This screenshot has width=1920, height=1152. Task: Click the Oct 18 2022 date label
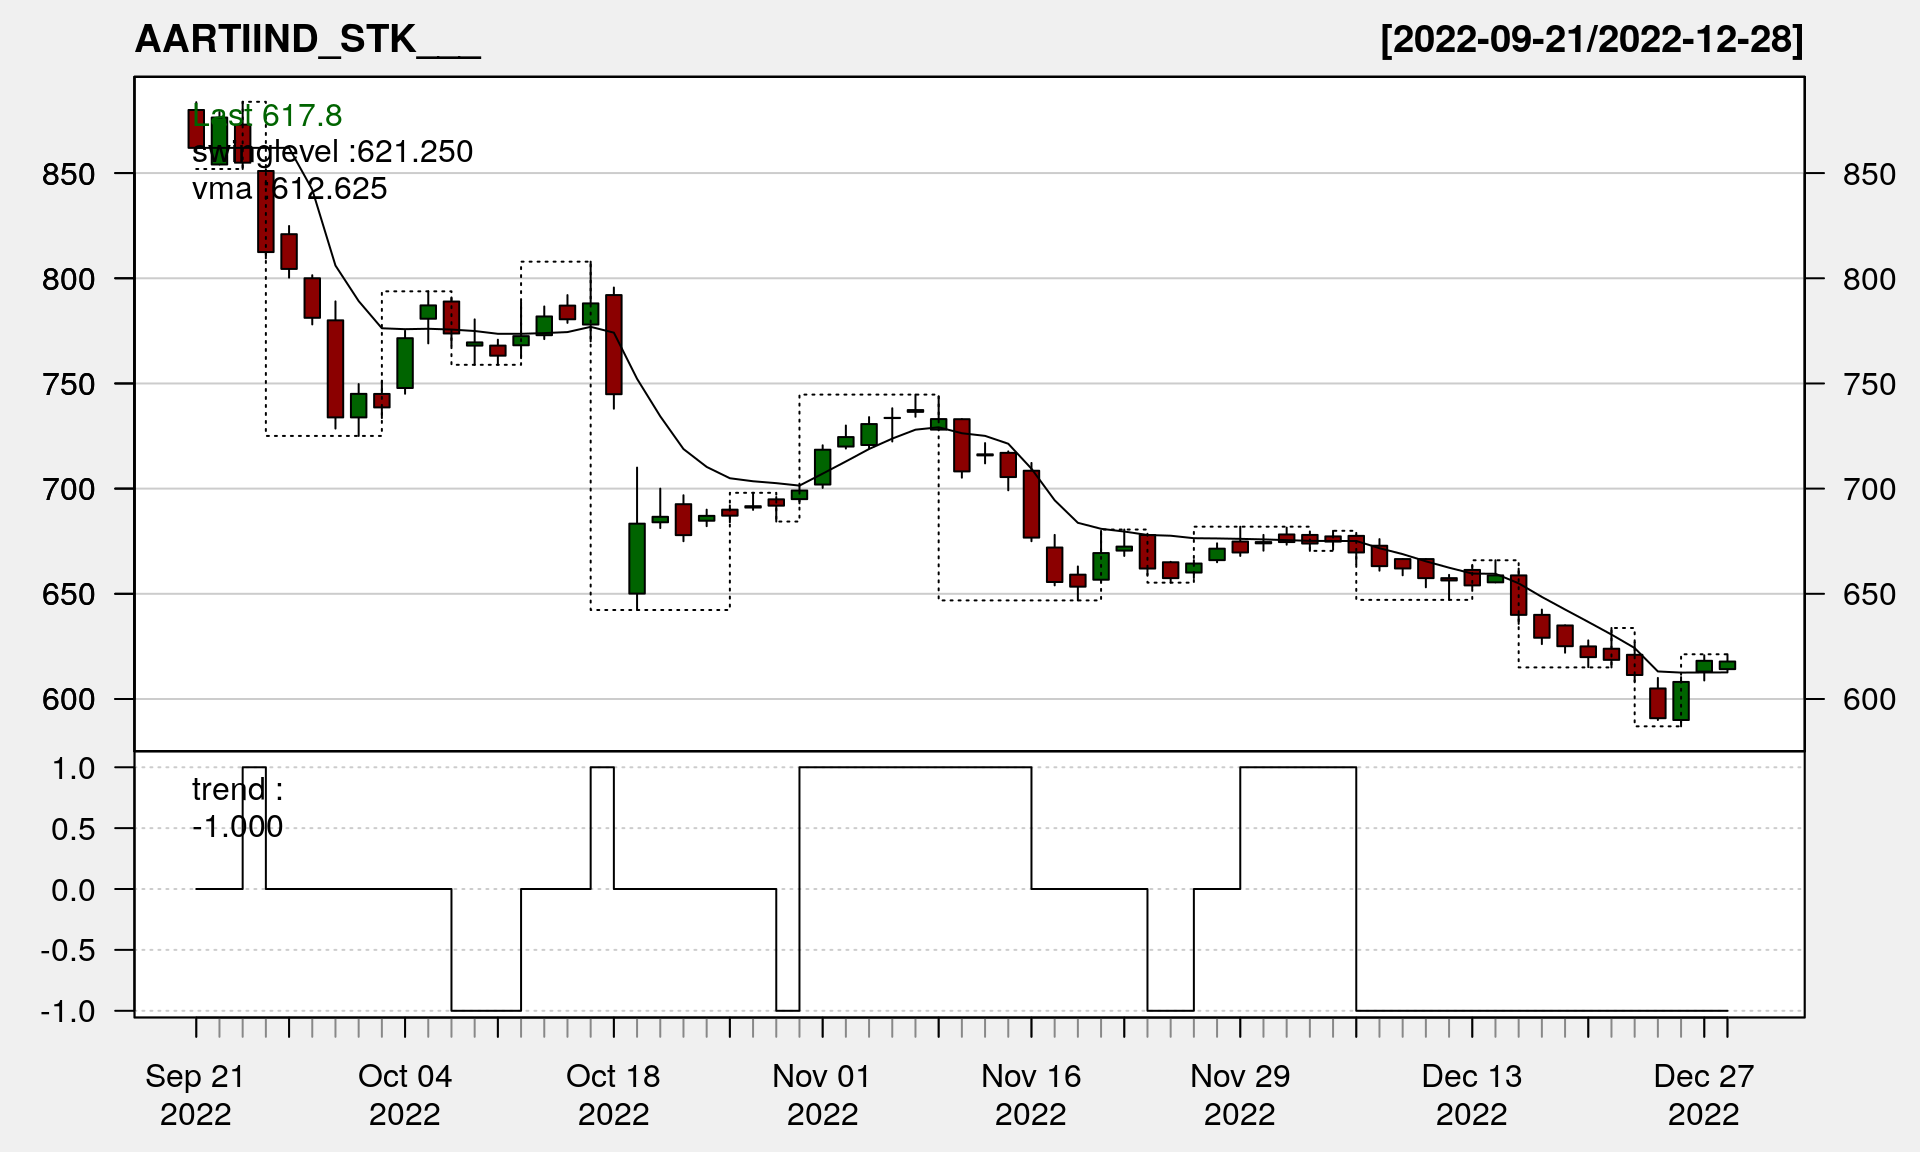[613, 1094]
